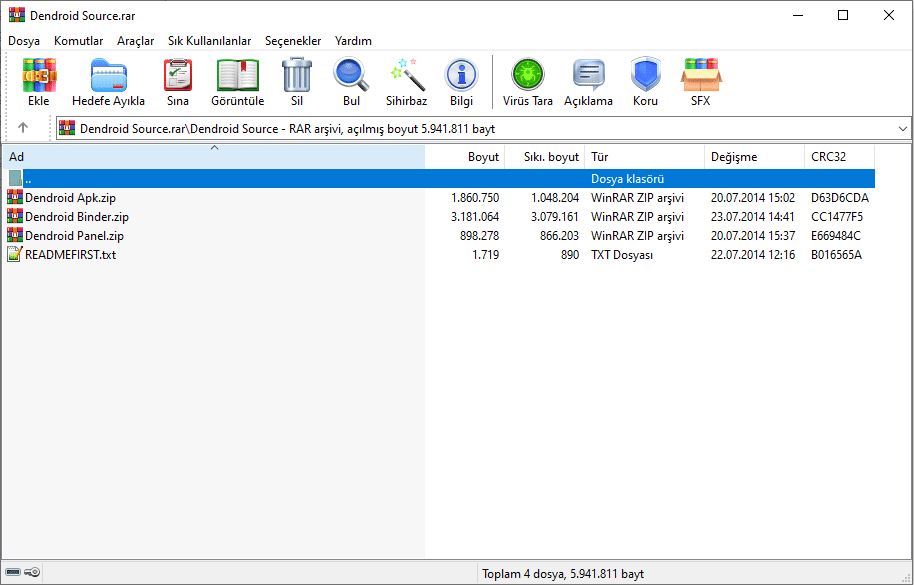914x585 pixels.
Task: Add an archive comment with Açıklama
Action: (x=588, y=82)
